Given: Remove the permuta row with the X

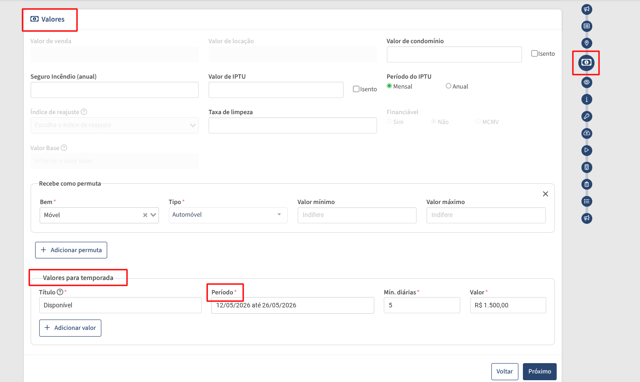Looking at the screenshot, I should pos(545,194).
